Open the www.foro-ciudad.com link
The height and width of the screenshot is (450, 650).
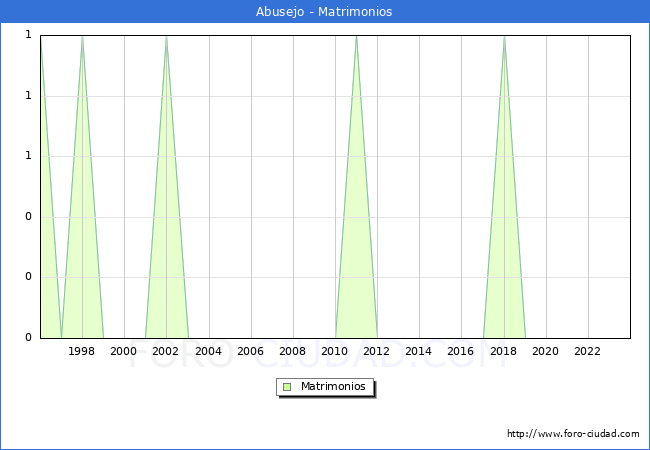(x=573, y=434)
